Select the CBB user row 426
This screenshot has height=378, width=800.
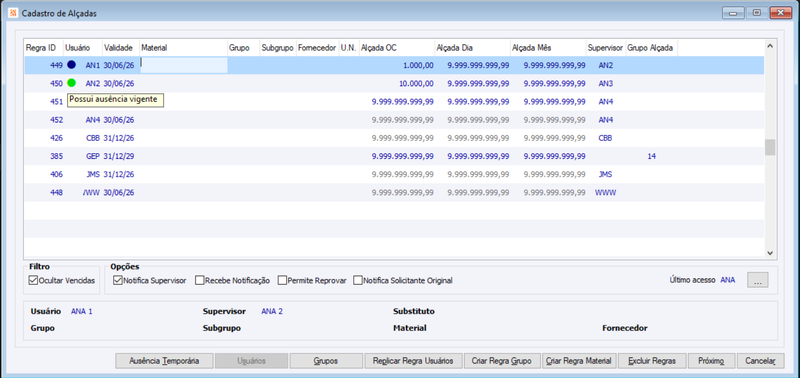point(394,138)
